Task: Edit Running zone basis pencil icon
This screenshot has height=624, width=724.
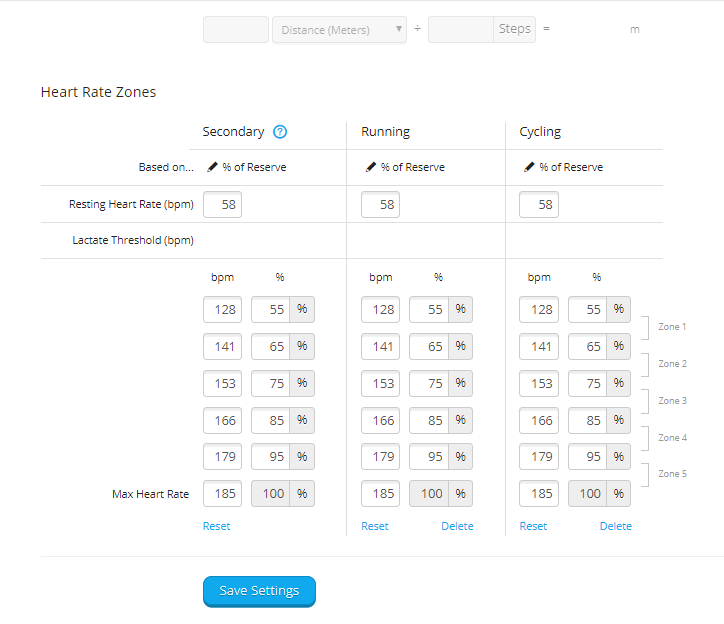Action: tap(370, 167)
